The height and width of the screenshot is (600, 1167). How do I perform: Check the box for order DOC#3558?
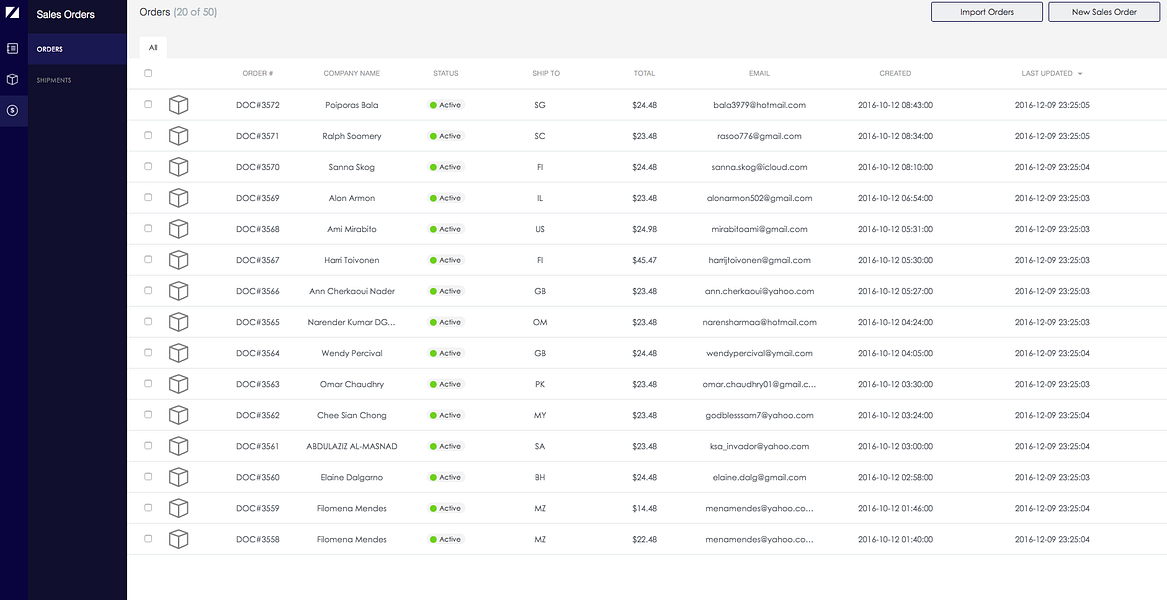[x=148, y=538]
